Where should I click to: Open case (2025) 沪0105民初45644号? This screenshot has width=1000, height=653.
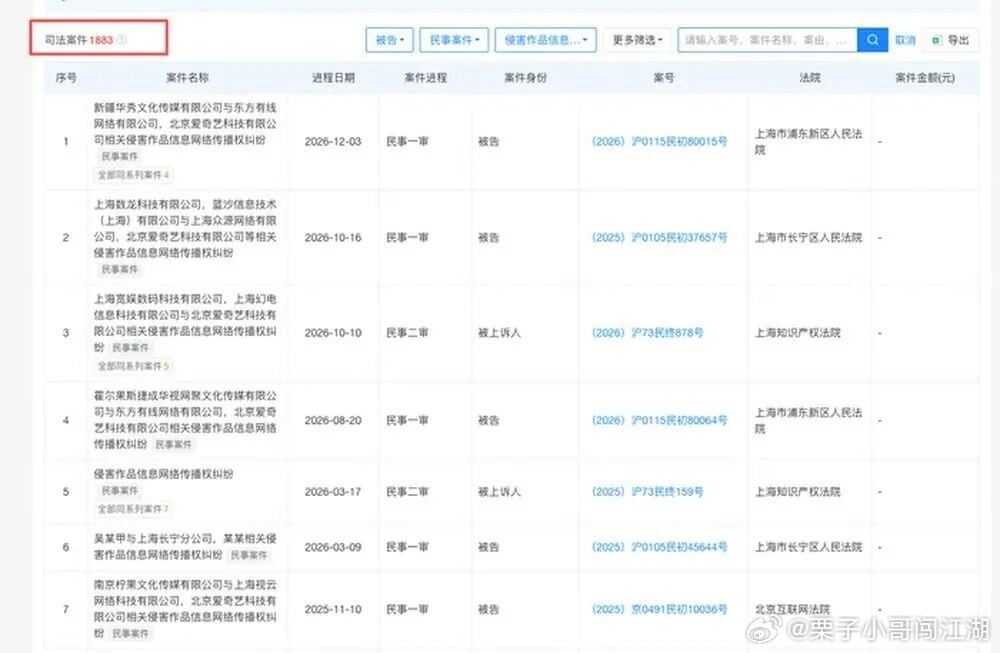pyautogui.click(x=659, y=547)
